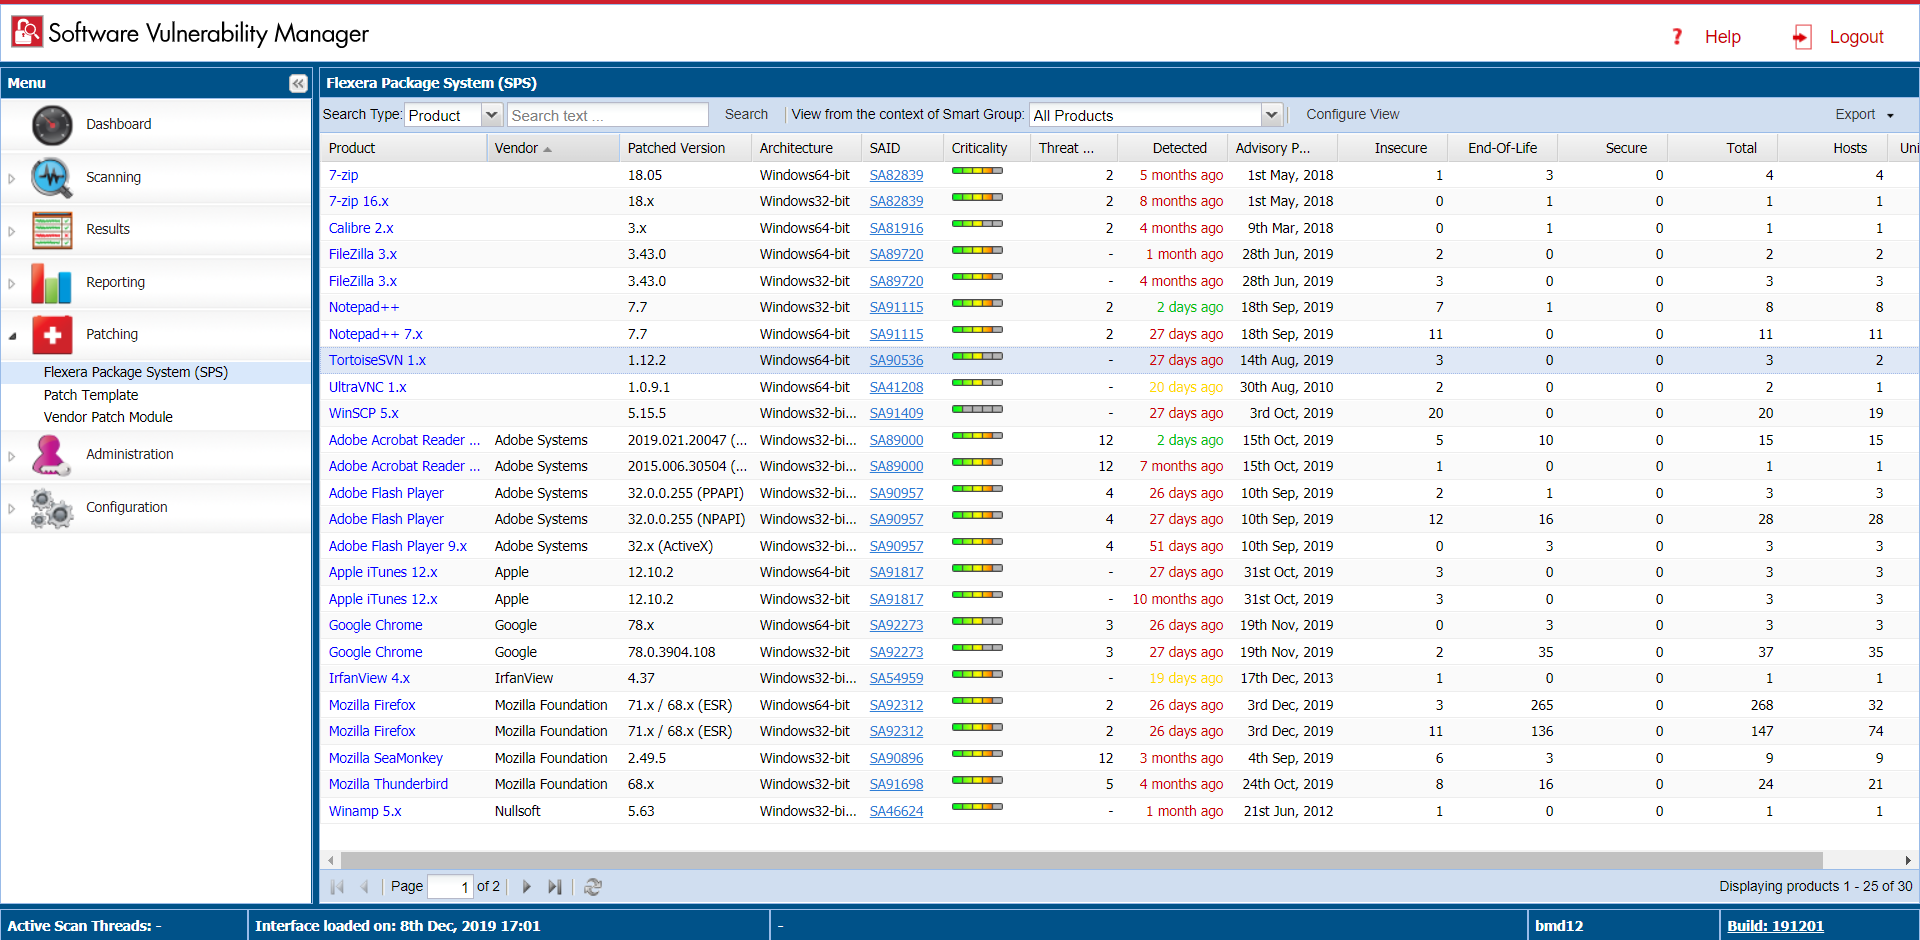This screenshot has height=940, width=1920.
Task: Click the Configure View button
Action: point(1352,115)
